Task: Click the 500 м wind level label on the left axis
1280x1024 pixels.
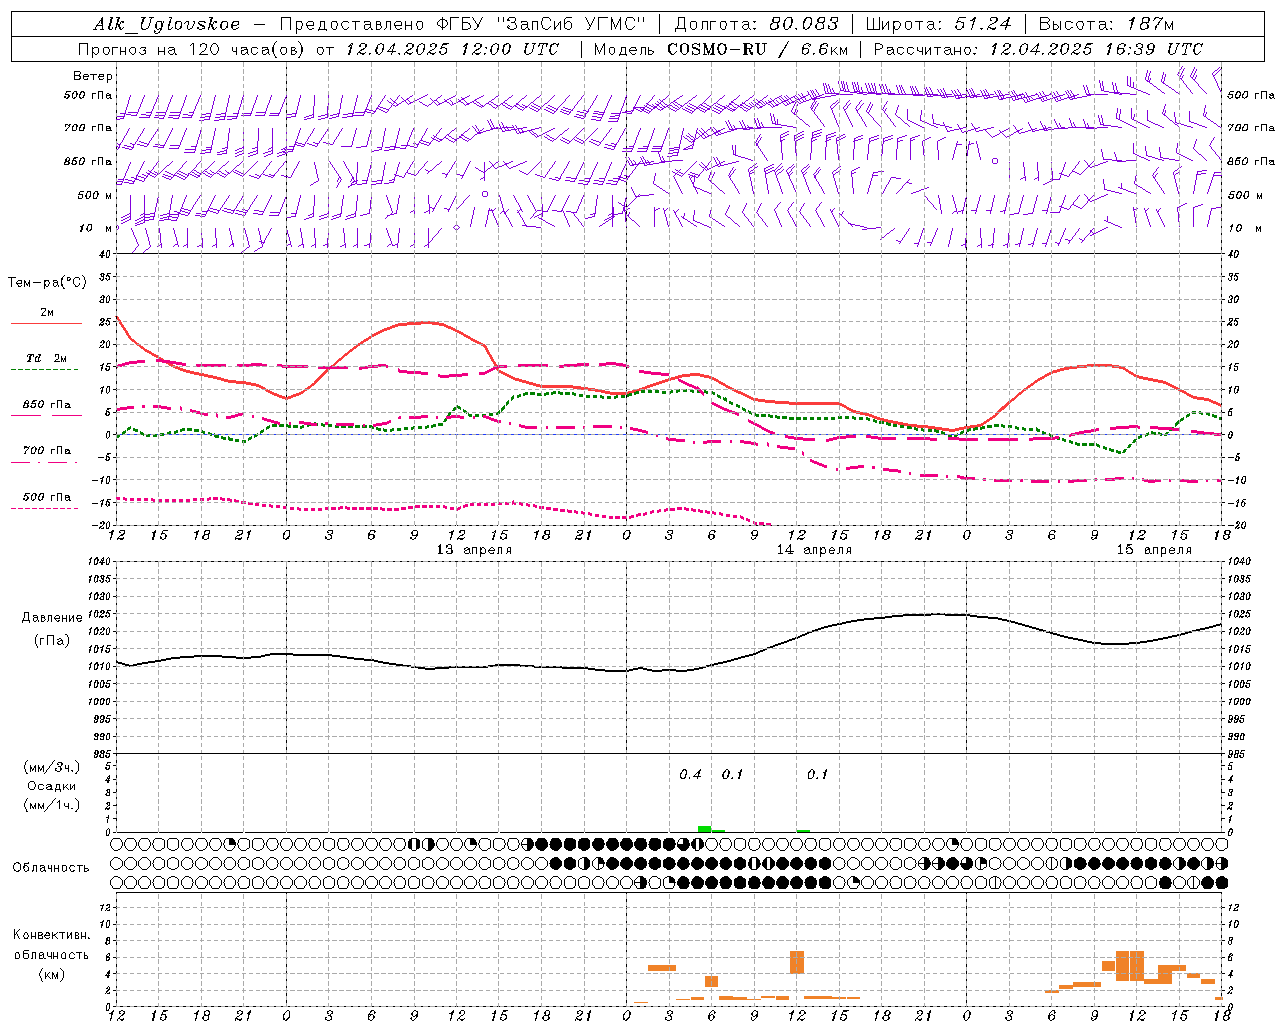Action: 95,195
